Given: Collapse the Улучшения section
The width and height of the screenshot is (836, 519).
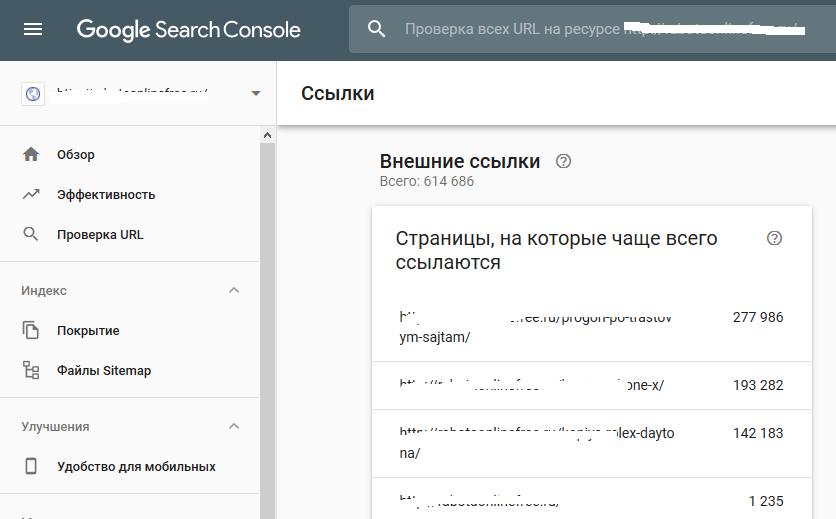Looking at the screenshot, I should 234,427.
